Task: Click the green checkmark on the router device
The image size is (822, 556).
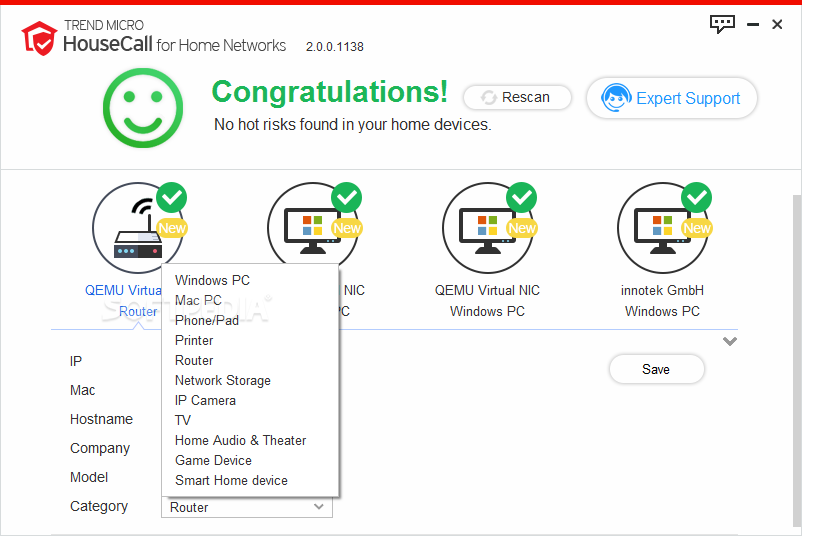Action: 171,198
